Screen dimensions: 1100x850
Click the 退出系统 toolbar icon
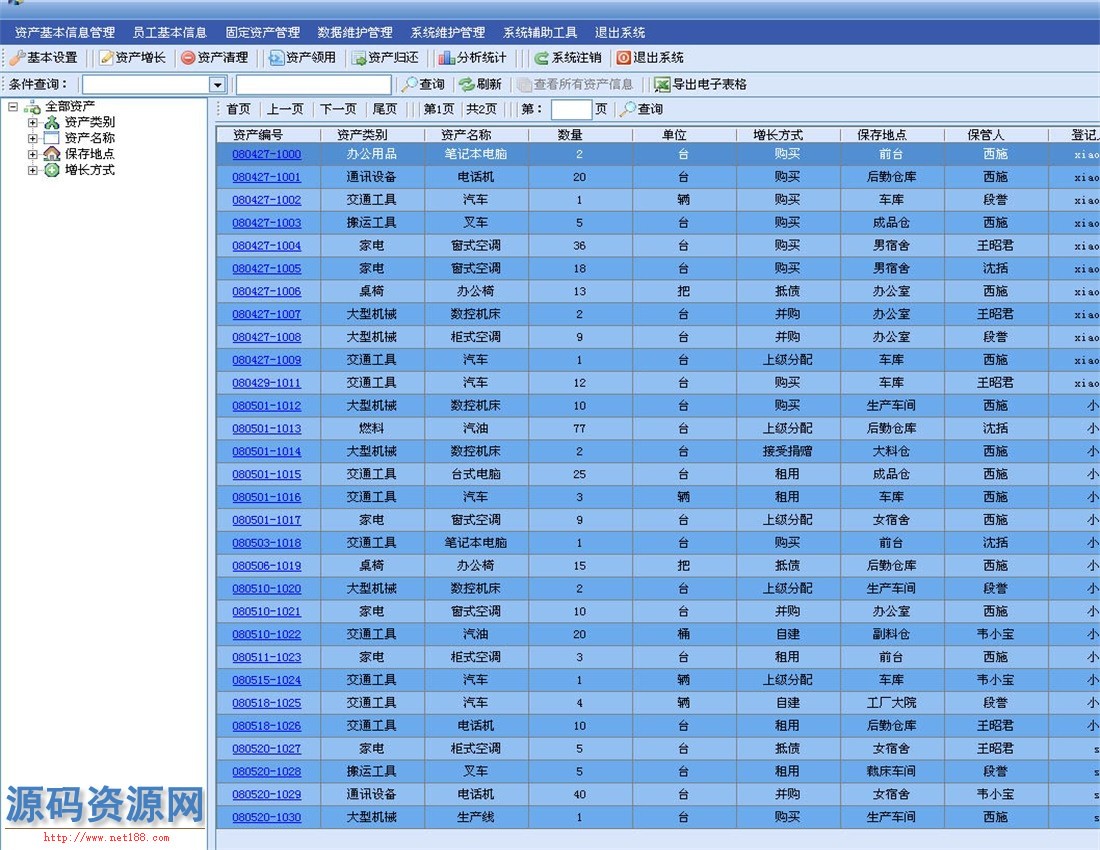click(x=623, y=58)
